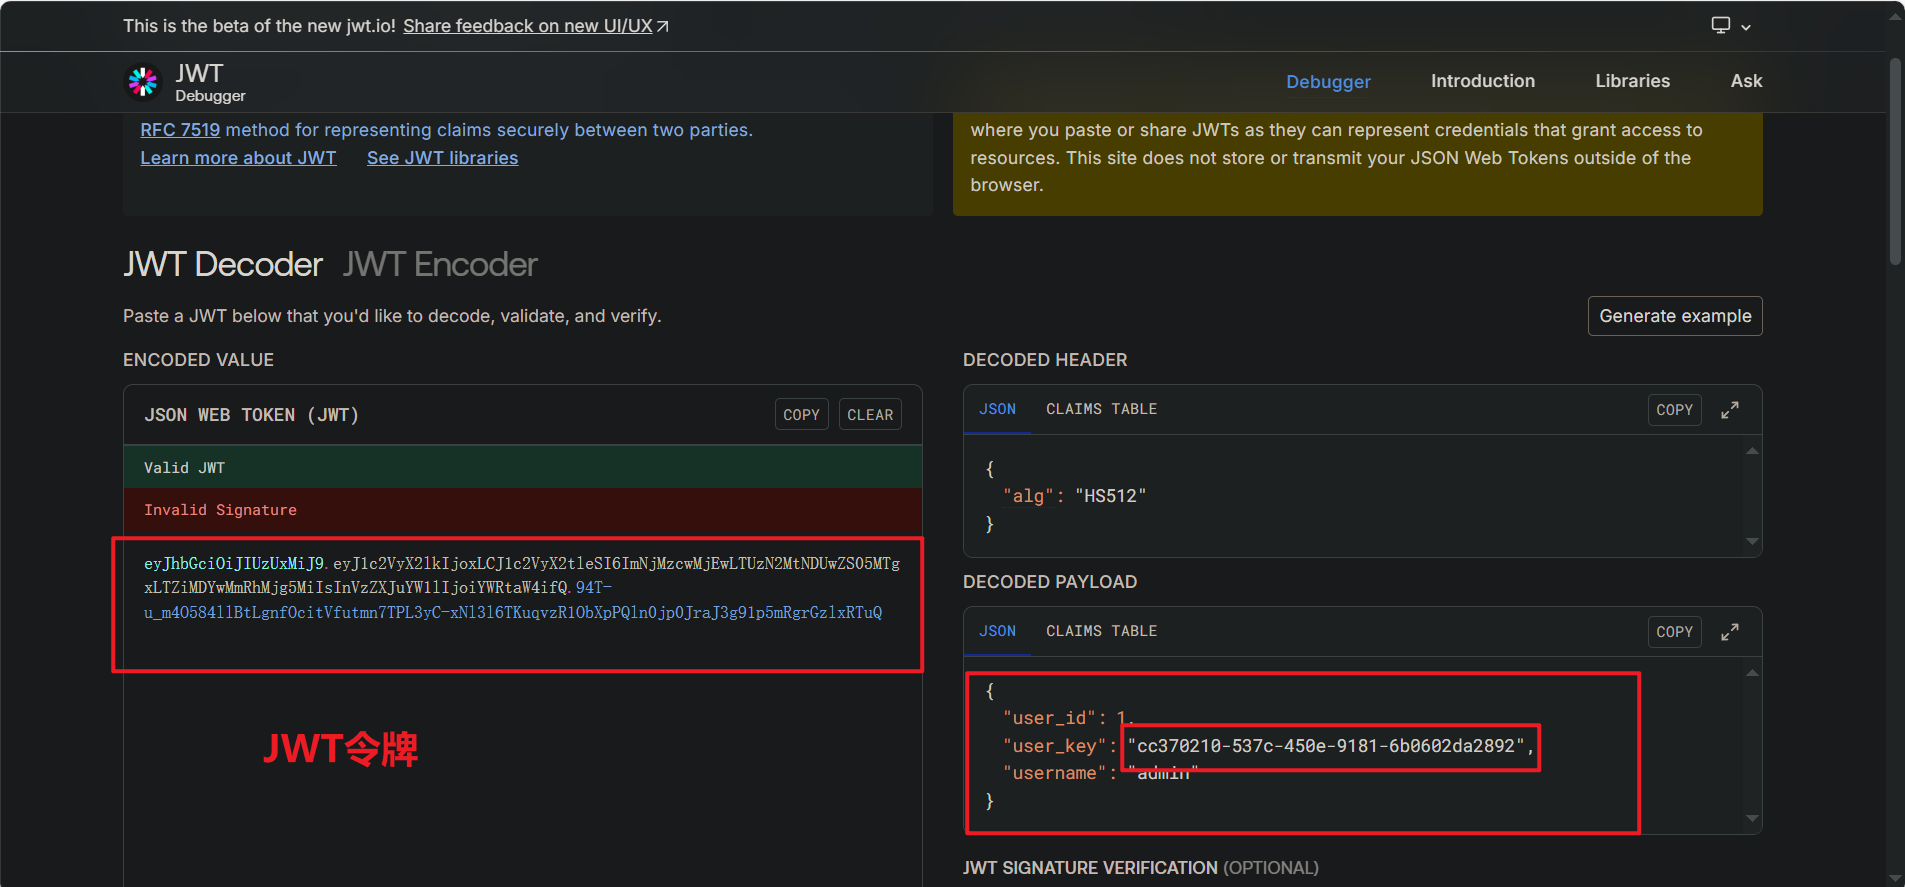The height and width of the screenshot is (887, 1905).
Task: Click the scroll-up arrow in Decoded Payload
Action: pos(1752,673)
